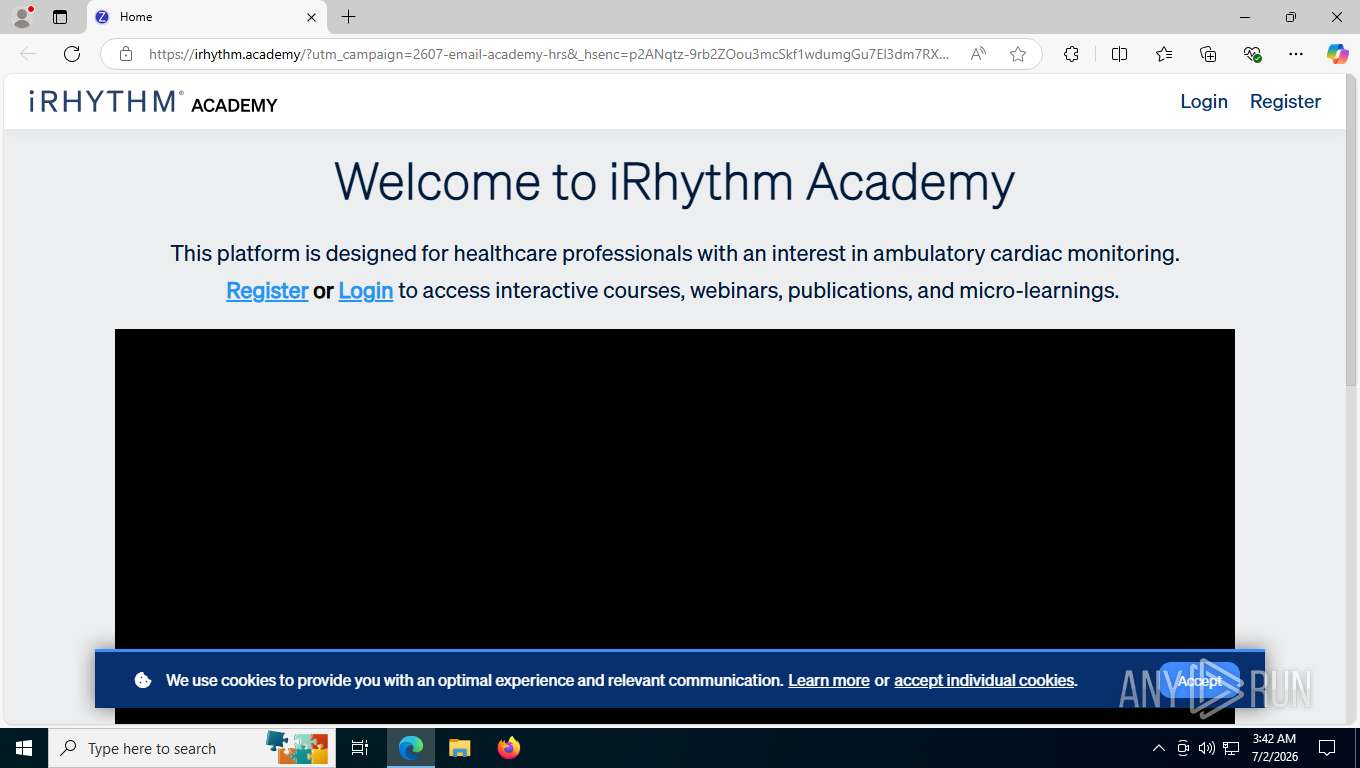Click the address bar URL field
Screen dimensions: 1360x768
[x=548, y=54]
